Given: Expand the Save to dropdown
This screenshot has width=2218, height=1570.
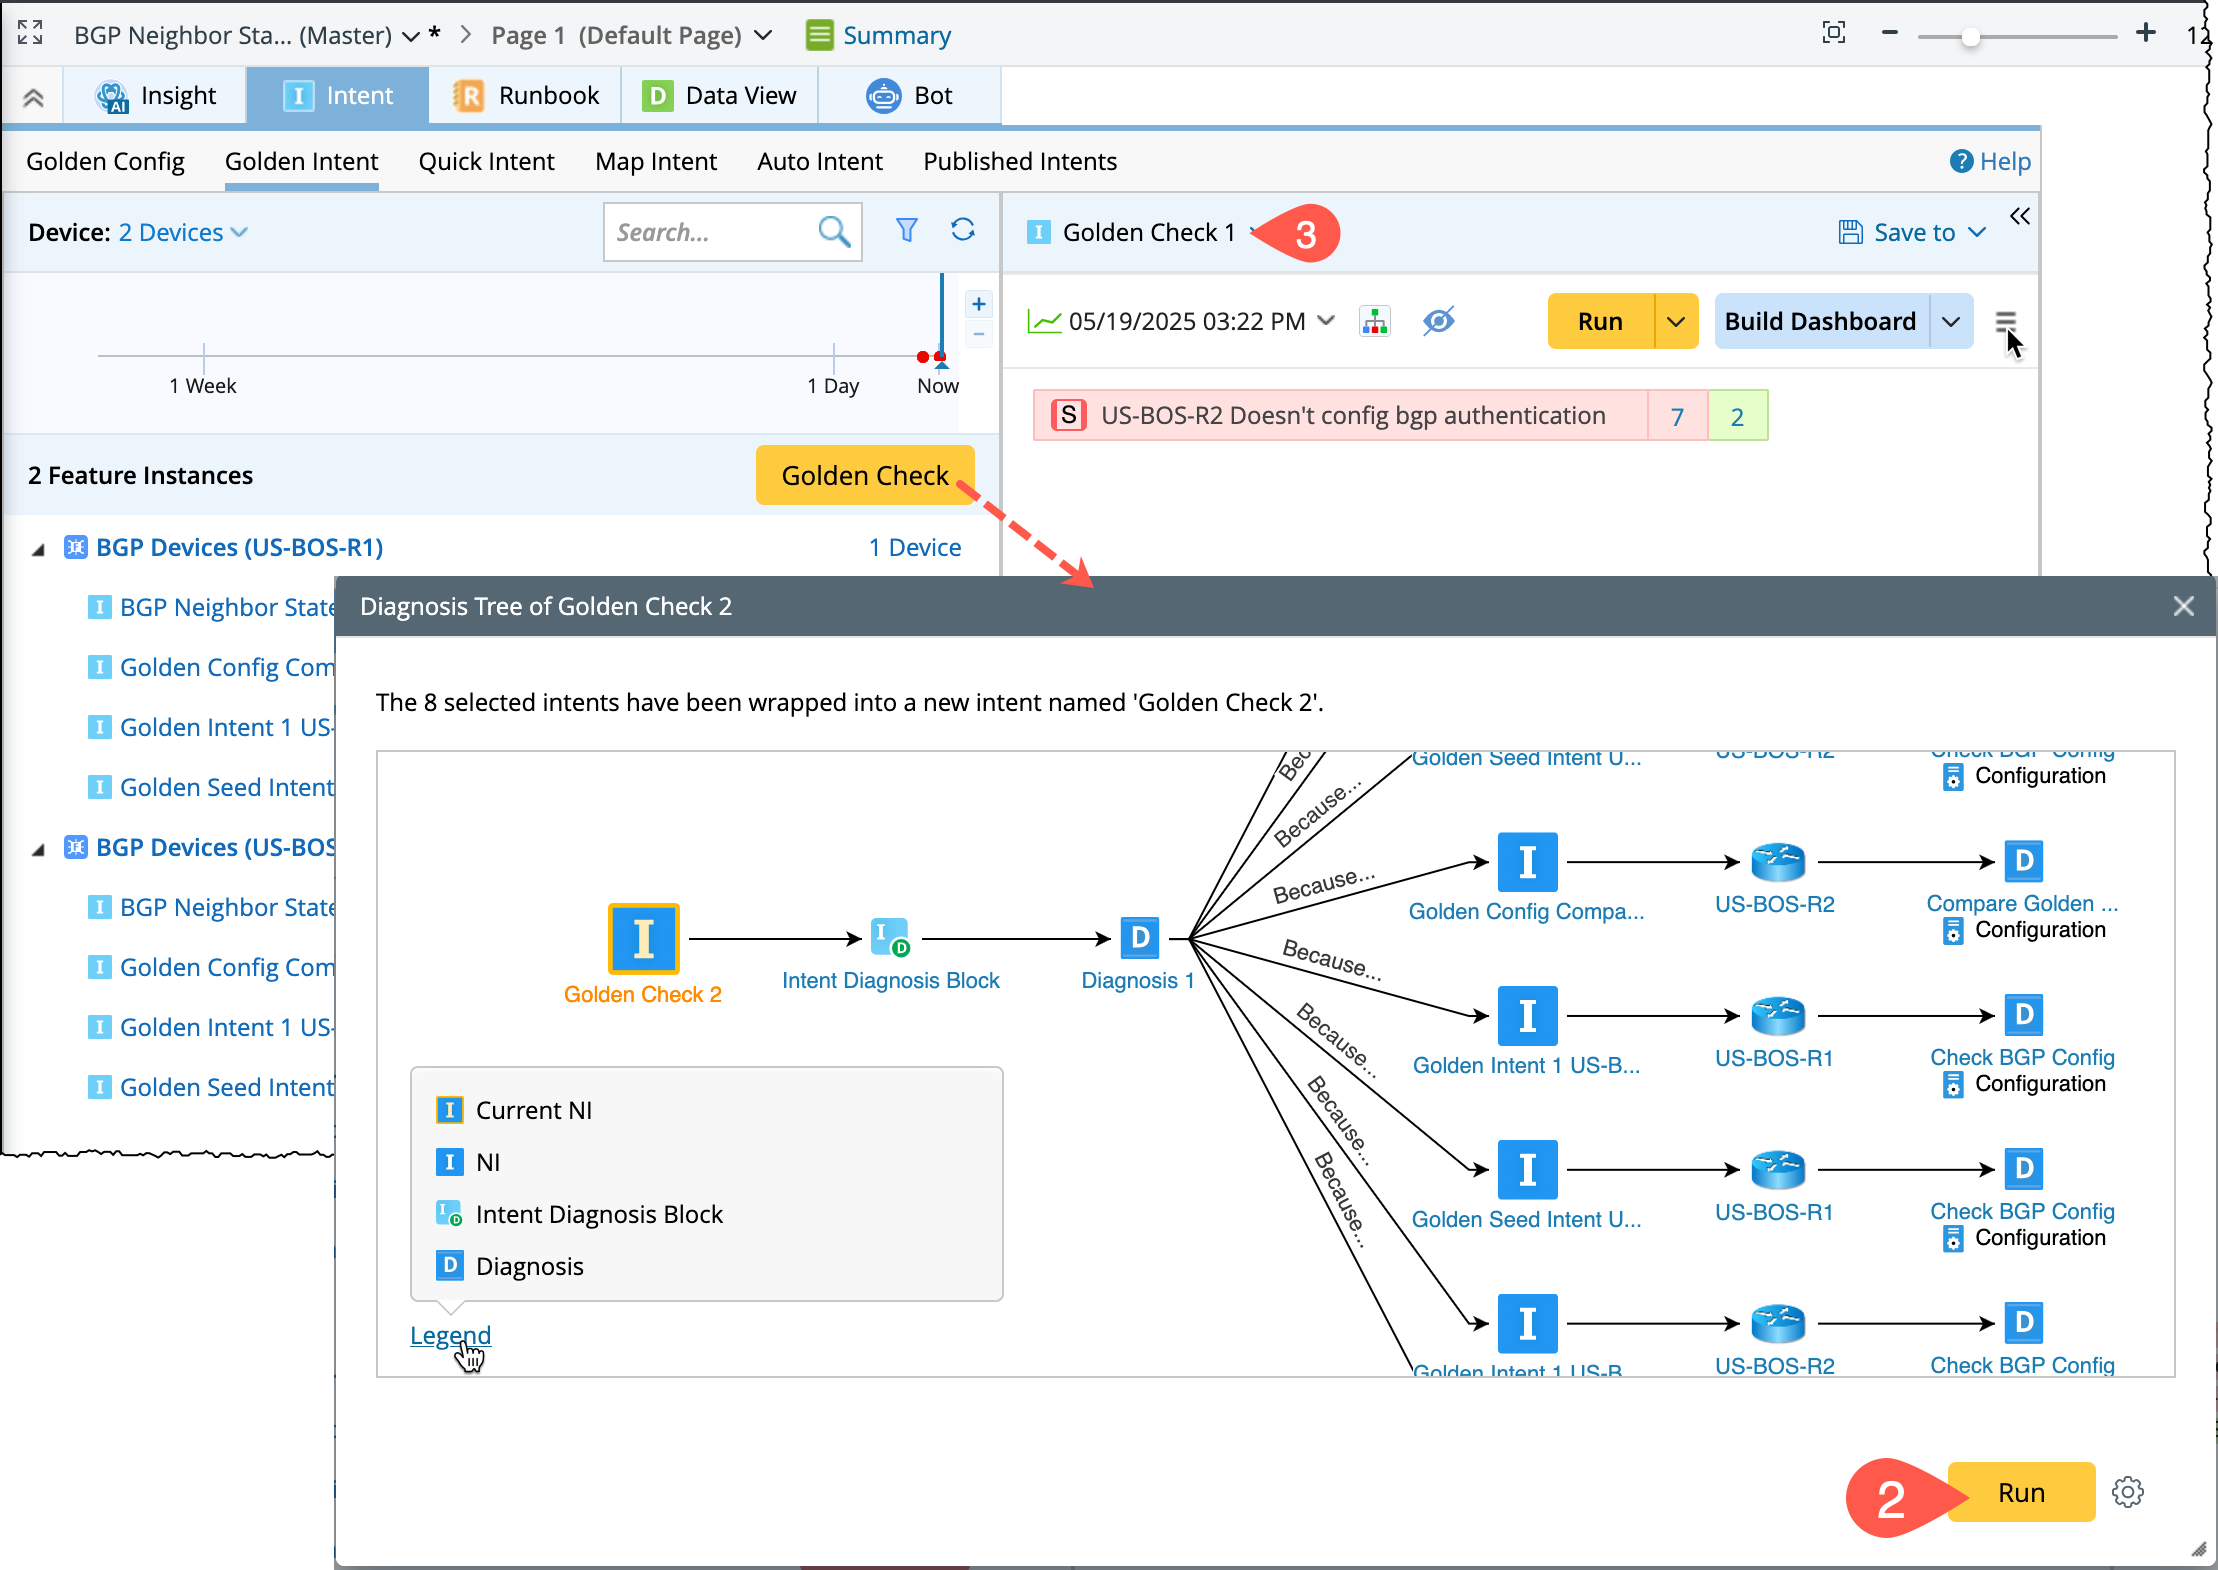Looking at the screenshot, I should [x=1914, y=233].
